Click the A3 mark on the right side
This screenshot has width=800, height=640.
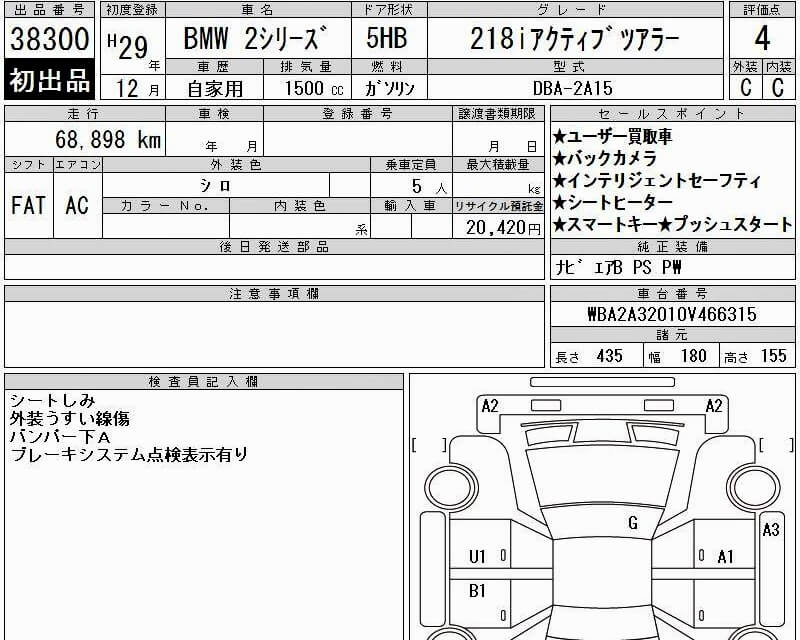(771, 530)
